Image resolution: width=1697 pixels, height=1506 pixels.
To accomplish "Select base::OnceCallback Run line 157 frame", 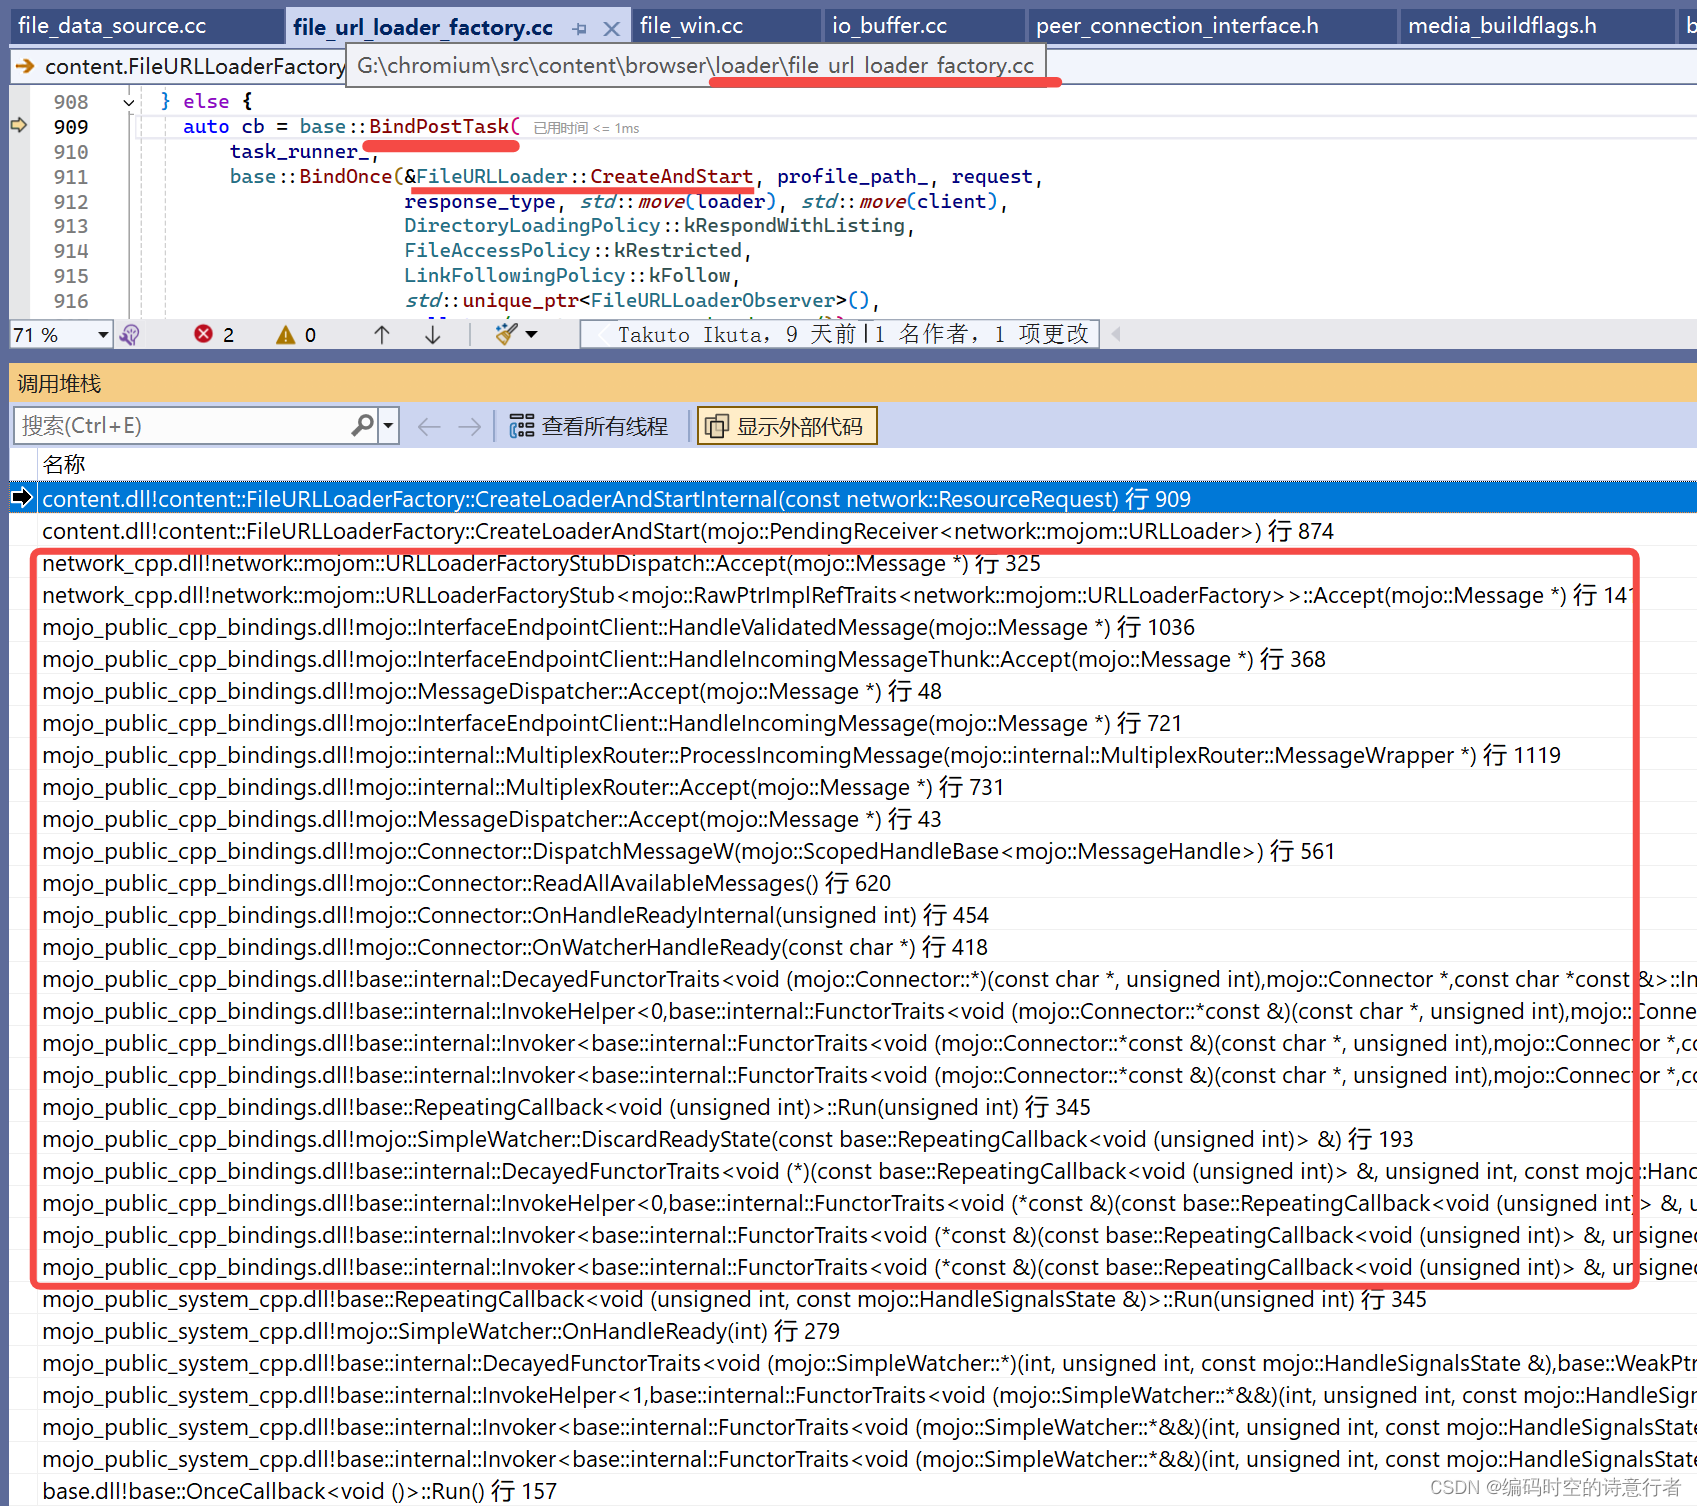I will point(866,1491).
